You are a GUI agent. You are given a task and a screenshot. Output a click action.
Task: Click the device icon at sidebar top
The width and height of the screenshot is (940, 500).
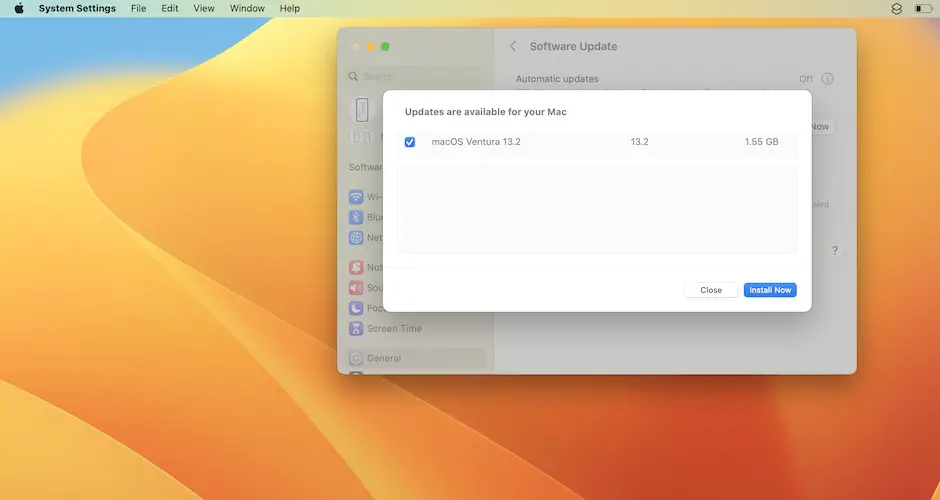click(361, 110)
